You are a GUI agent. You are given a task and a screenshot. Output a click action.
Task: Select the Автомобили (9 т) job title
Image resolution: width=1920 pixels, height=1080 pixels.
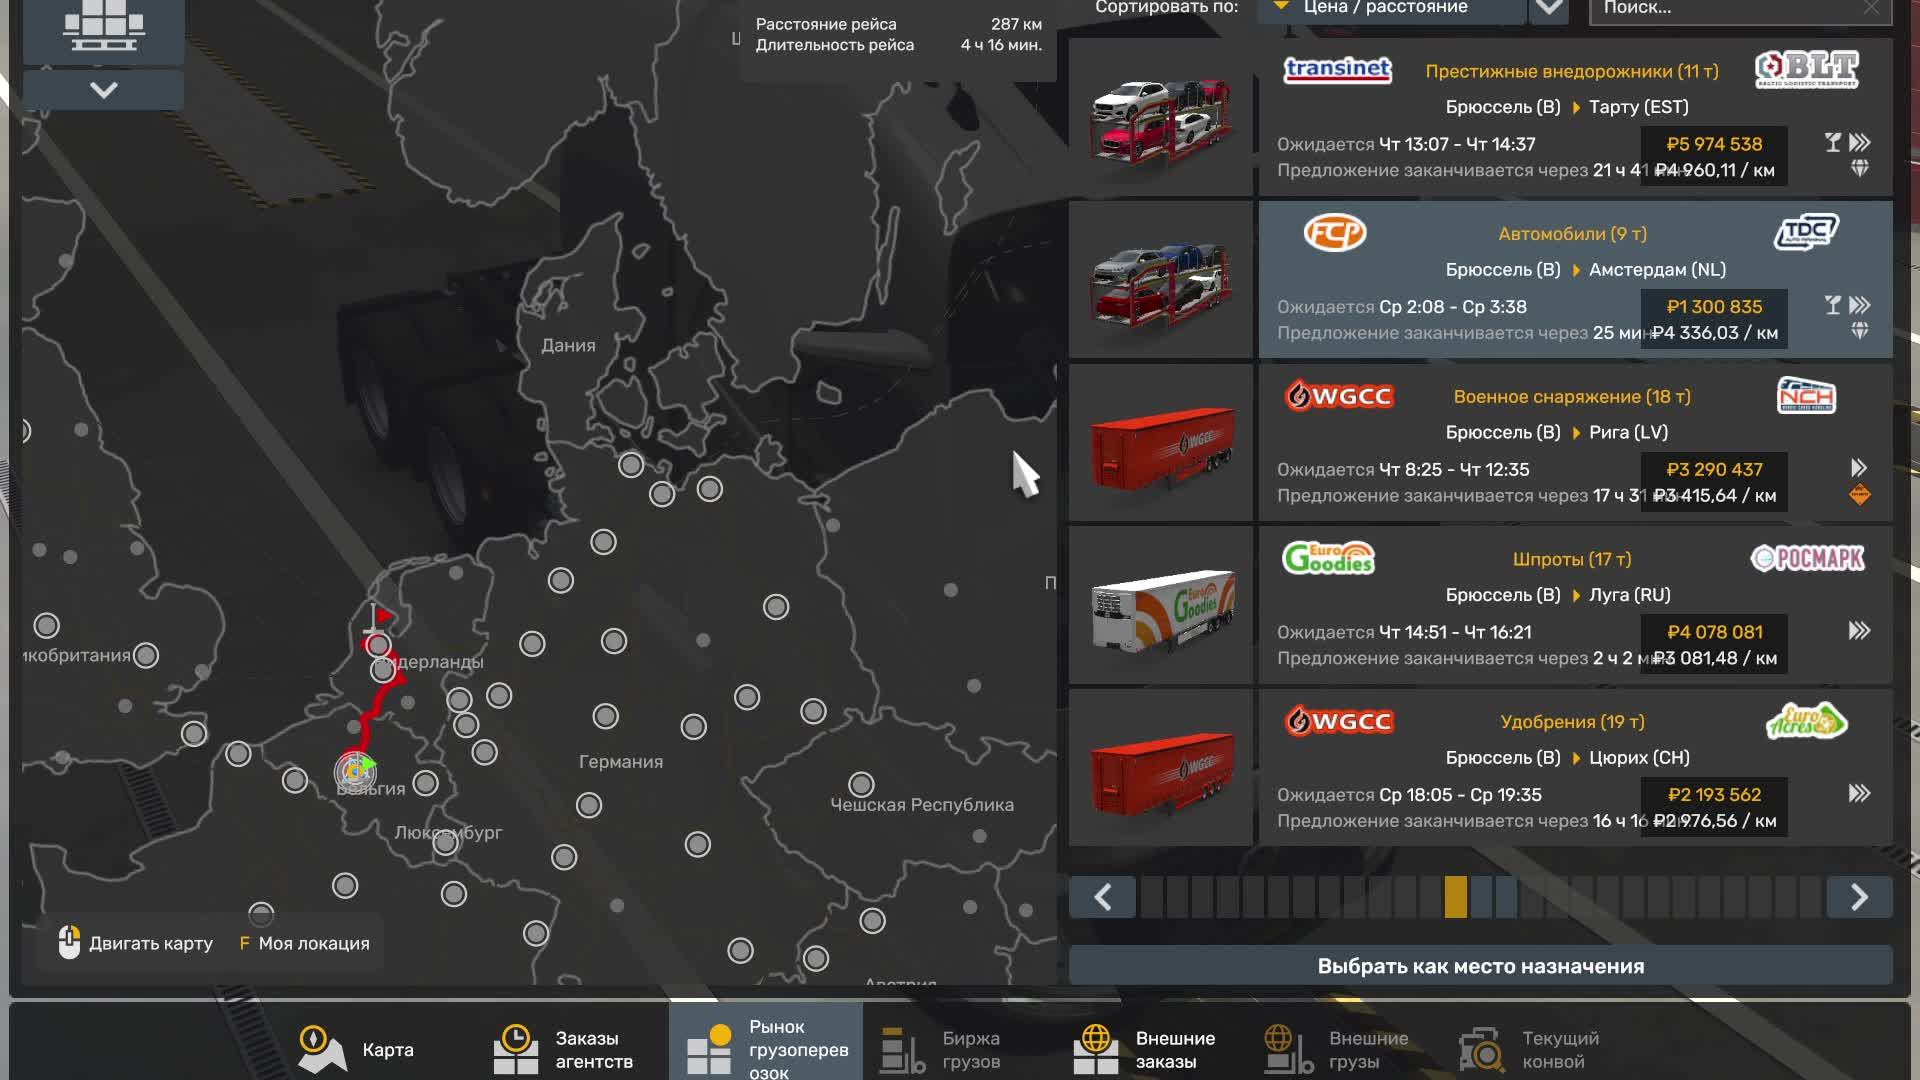click(x=1572, y=234)
